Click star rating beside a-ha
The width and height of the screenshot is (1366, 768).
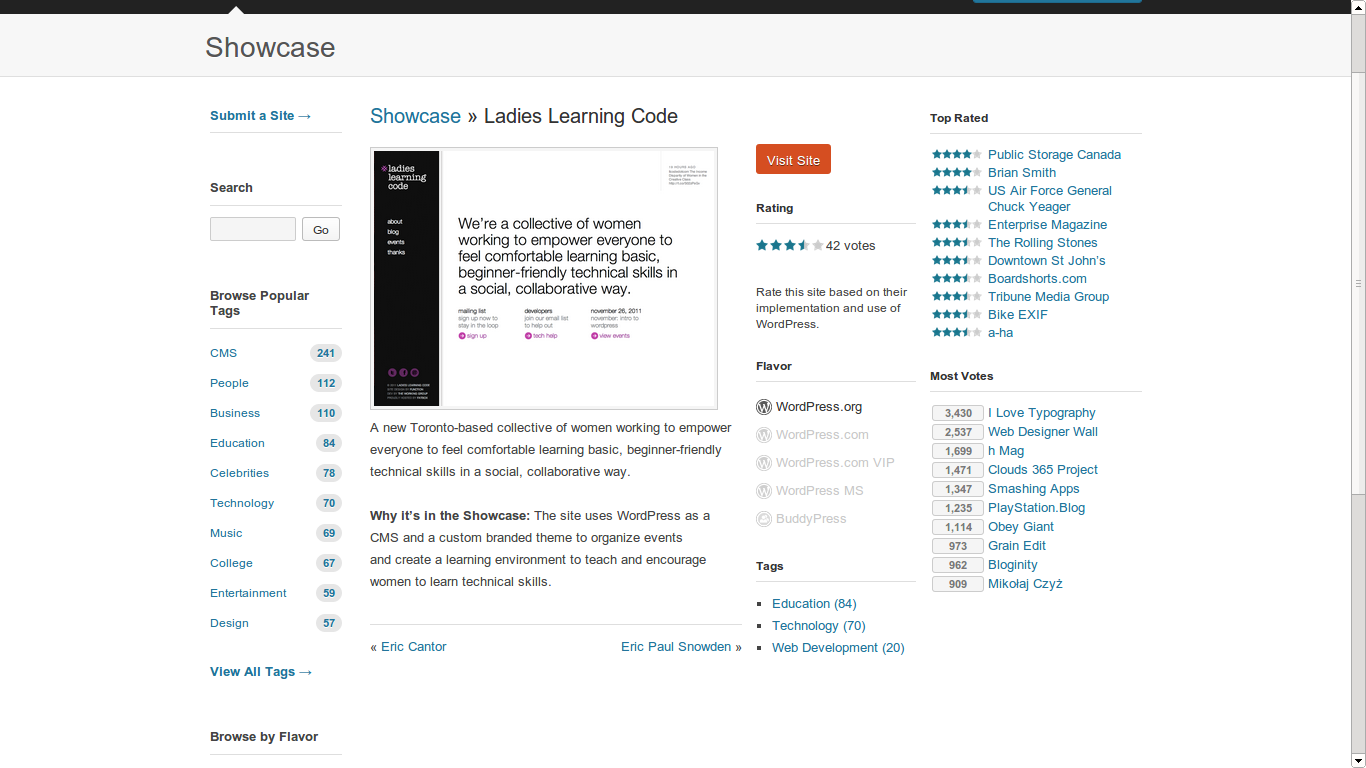coord(957,332)
